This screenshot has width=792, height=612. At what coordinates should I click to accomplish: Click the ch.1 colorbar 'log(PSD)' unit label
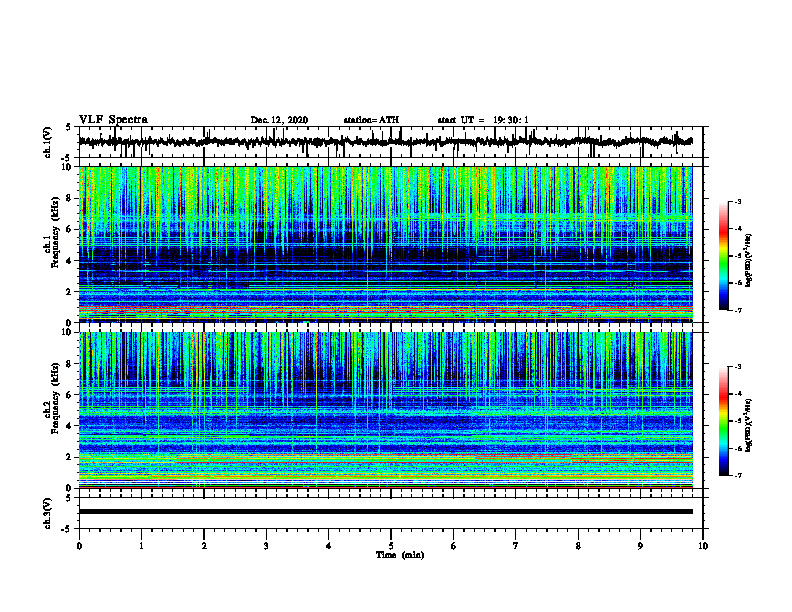pos(749,261)
